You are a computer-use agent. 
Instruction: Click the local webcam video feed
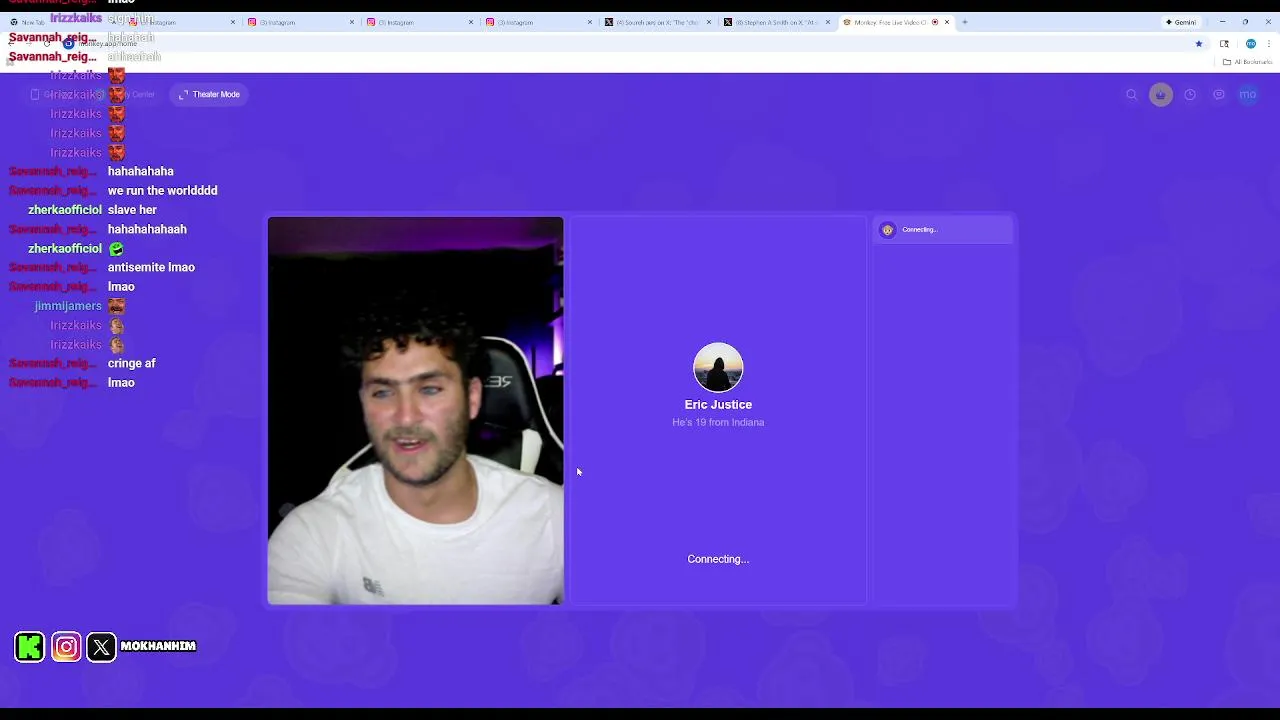(x=415, y=411)
